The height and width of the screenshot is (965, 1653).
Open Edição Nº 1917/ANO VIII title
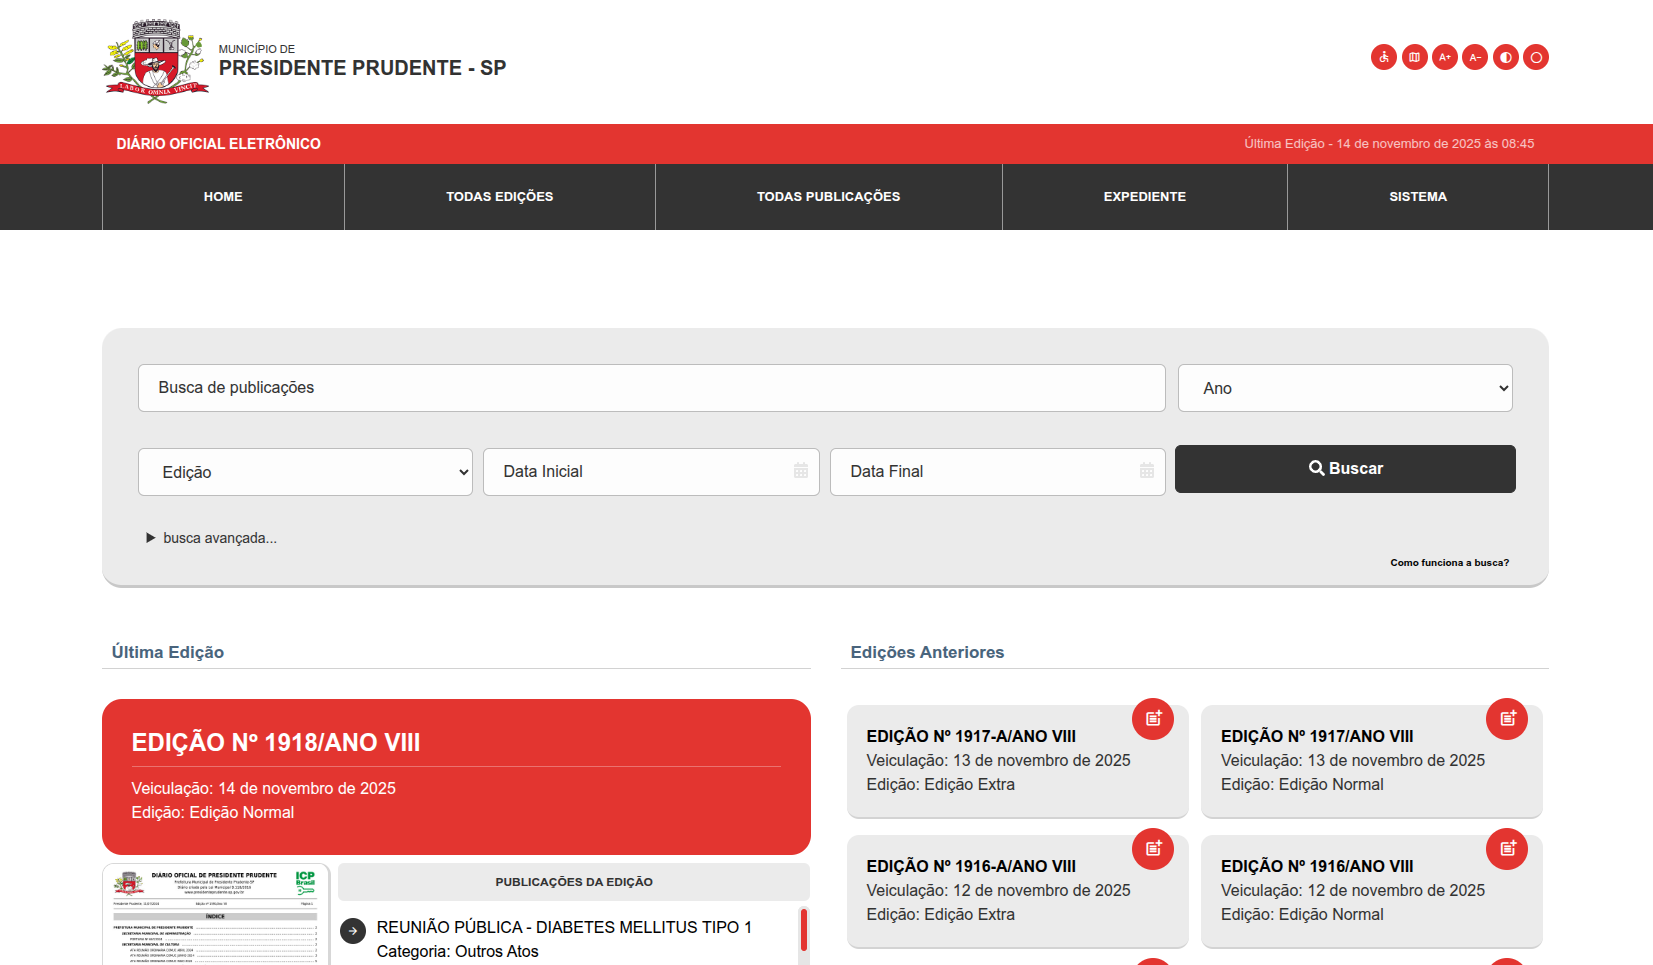pyautogui.click(x=1317, y=736)
